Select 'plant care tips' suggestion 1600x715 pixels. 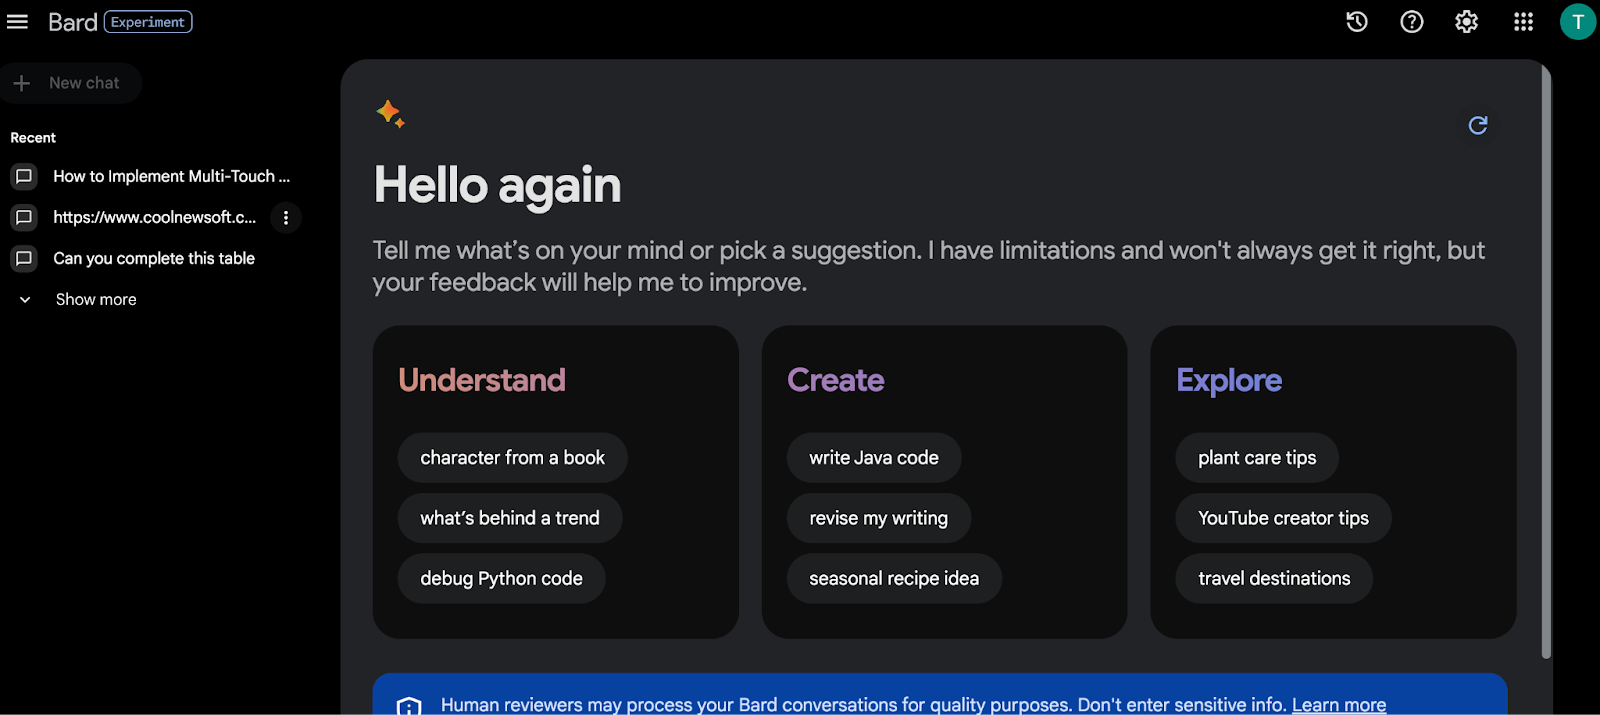pyautogui.click(x=1257, y=458)
